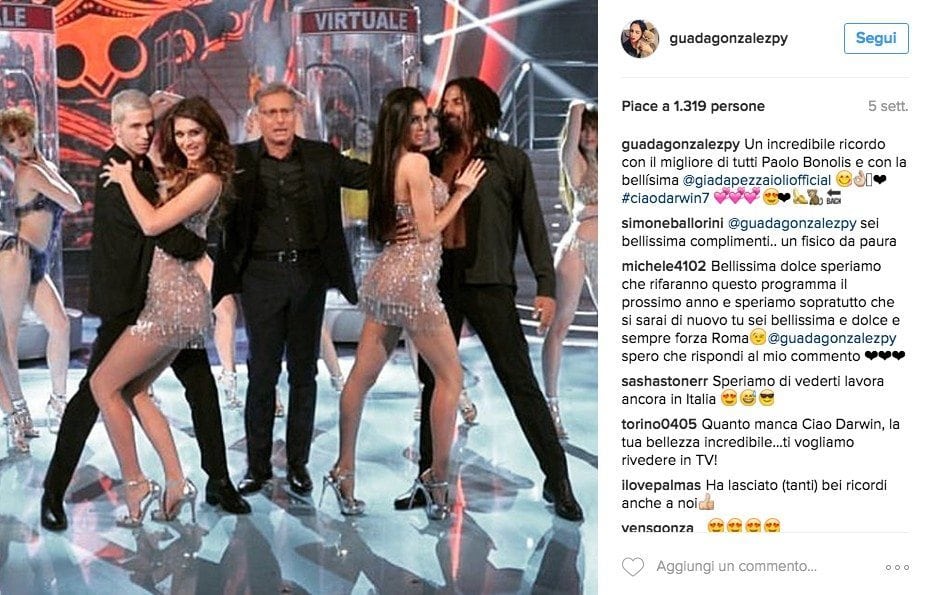929x595 pixels.
Task: Open @guadagonzalezpy mention in simoneballorini's comment
Action: 792,223
